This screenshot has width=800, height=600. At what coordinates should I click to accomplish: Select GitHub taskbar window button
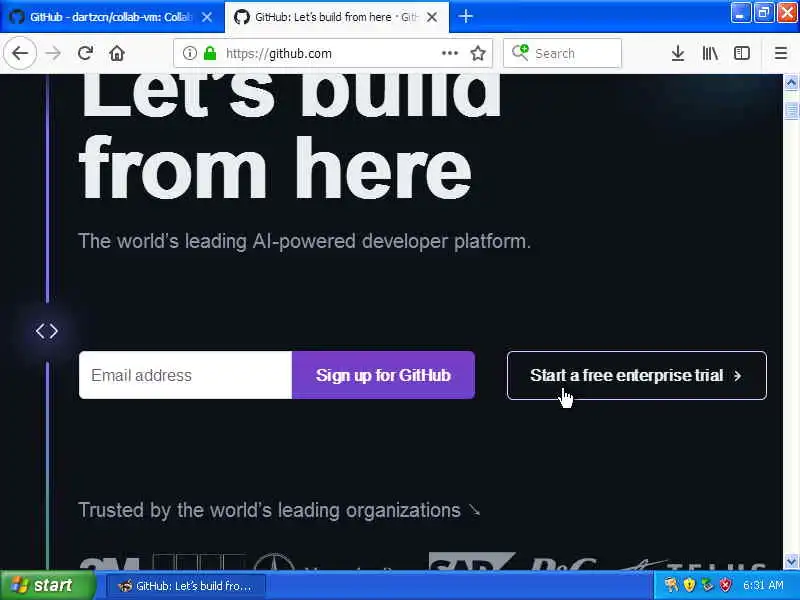(x=186, y=586)
